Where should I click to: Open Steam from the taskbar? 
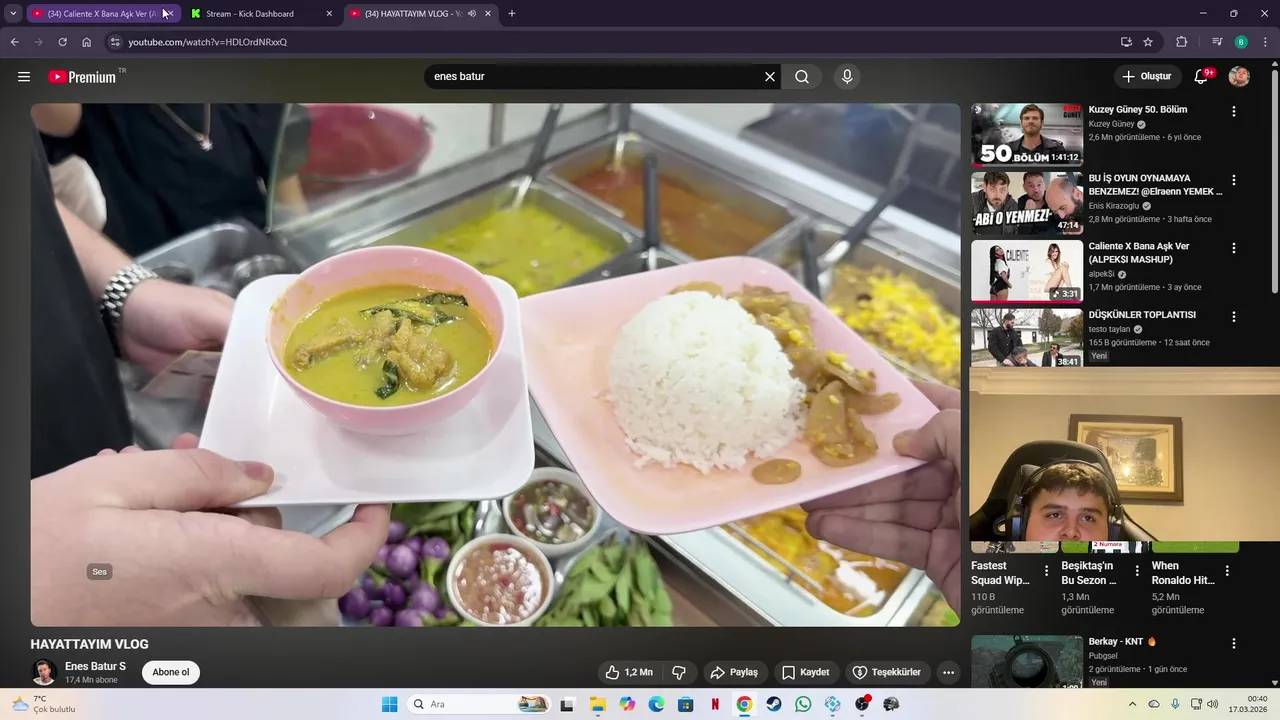point(774,704)
